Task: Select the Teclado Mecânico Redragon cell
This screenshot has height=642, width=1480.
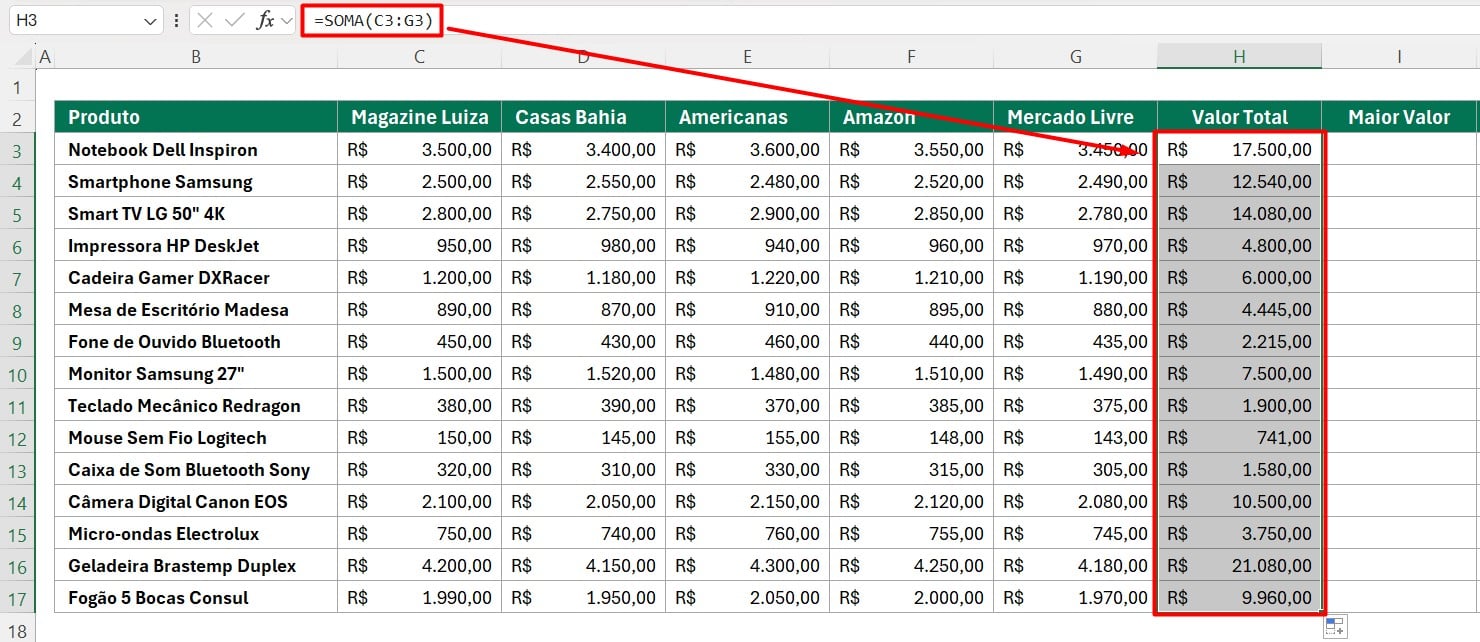Action: [196, 405]
